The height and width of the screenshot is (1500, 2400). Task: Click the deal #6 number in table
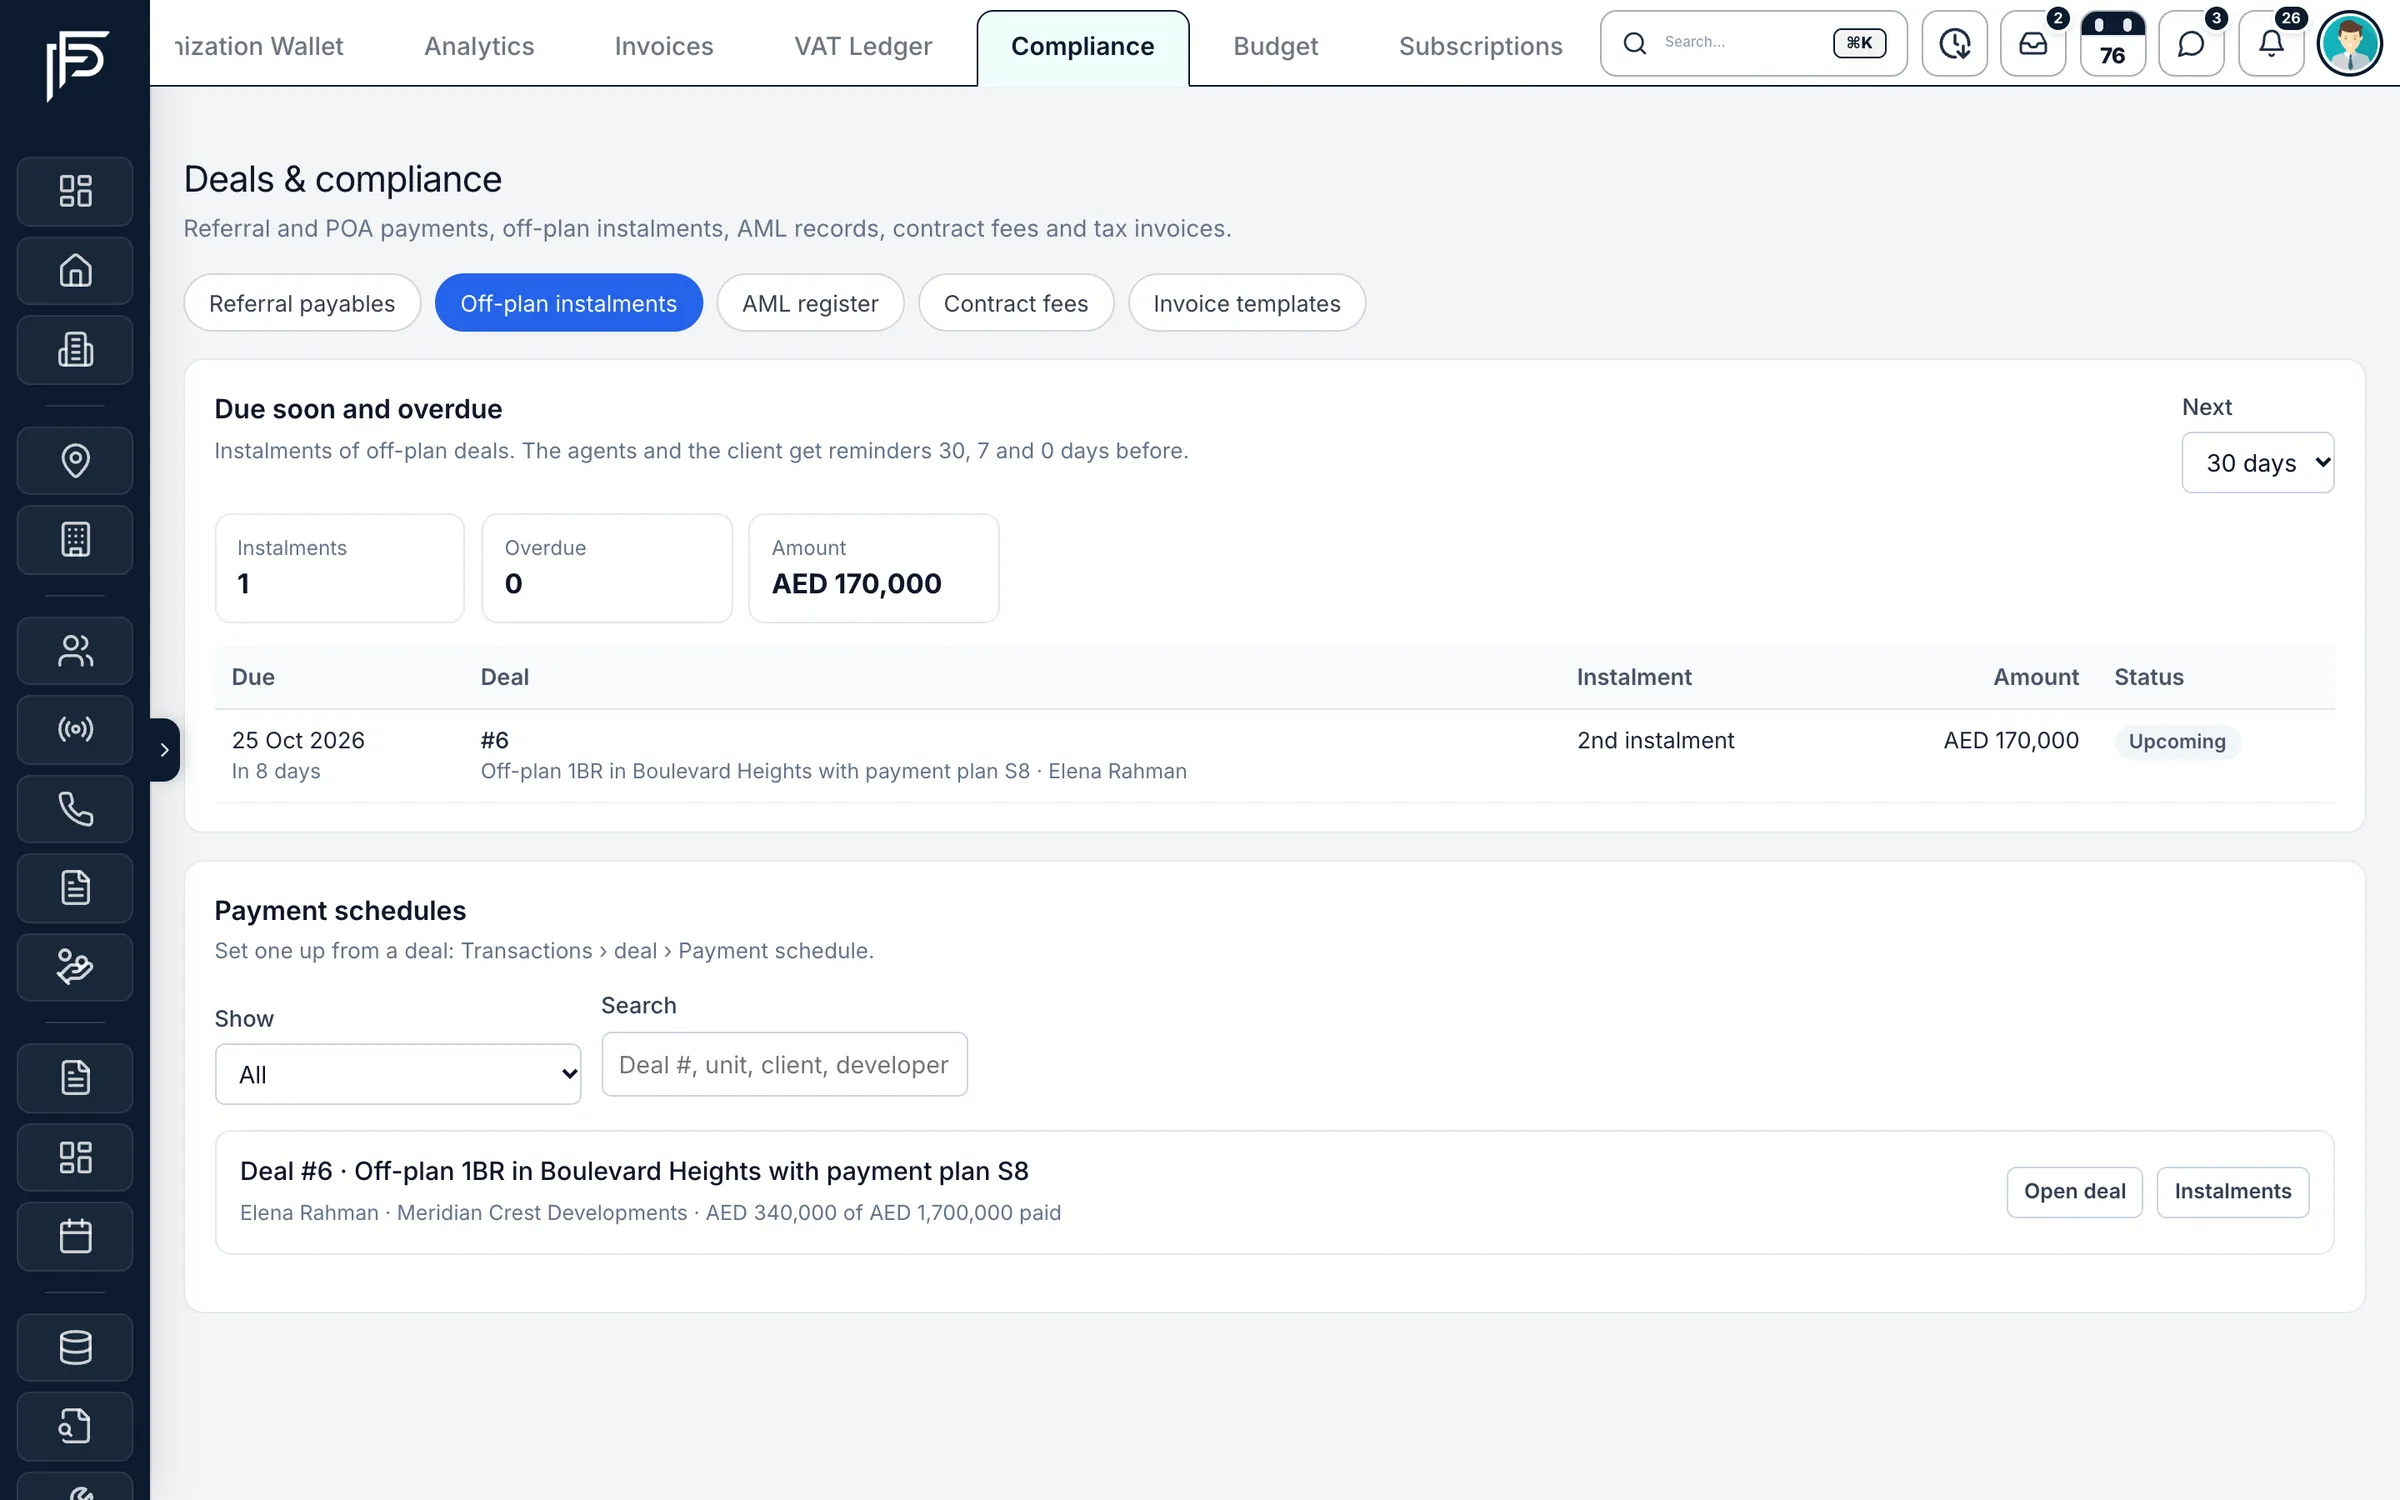[495, 740]
